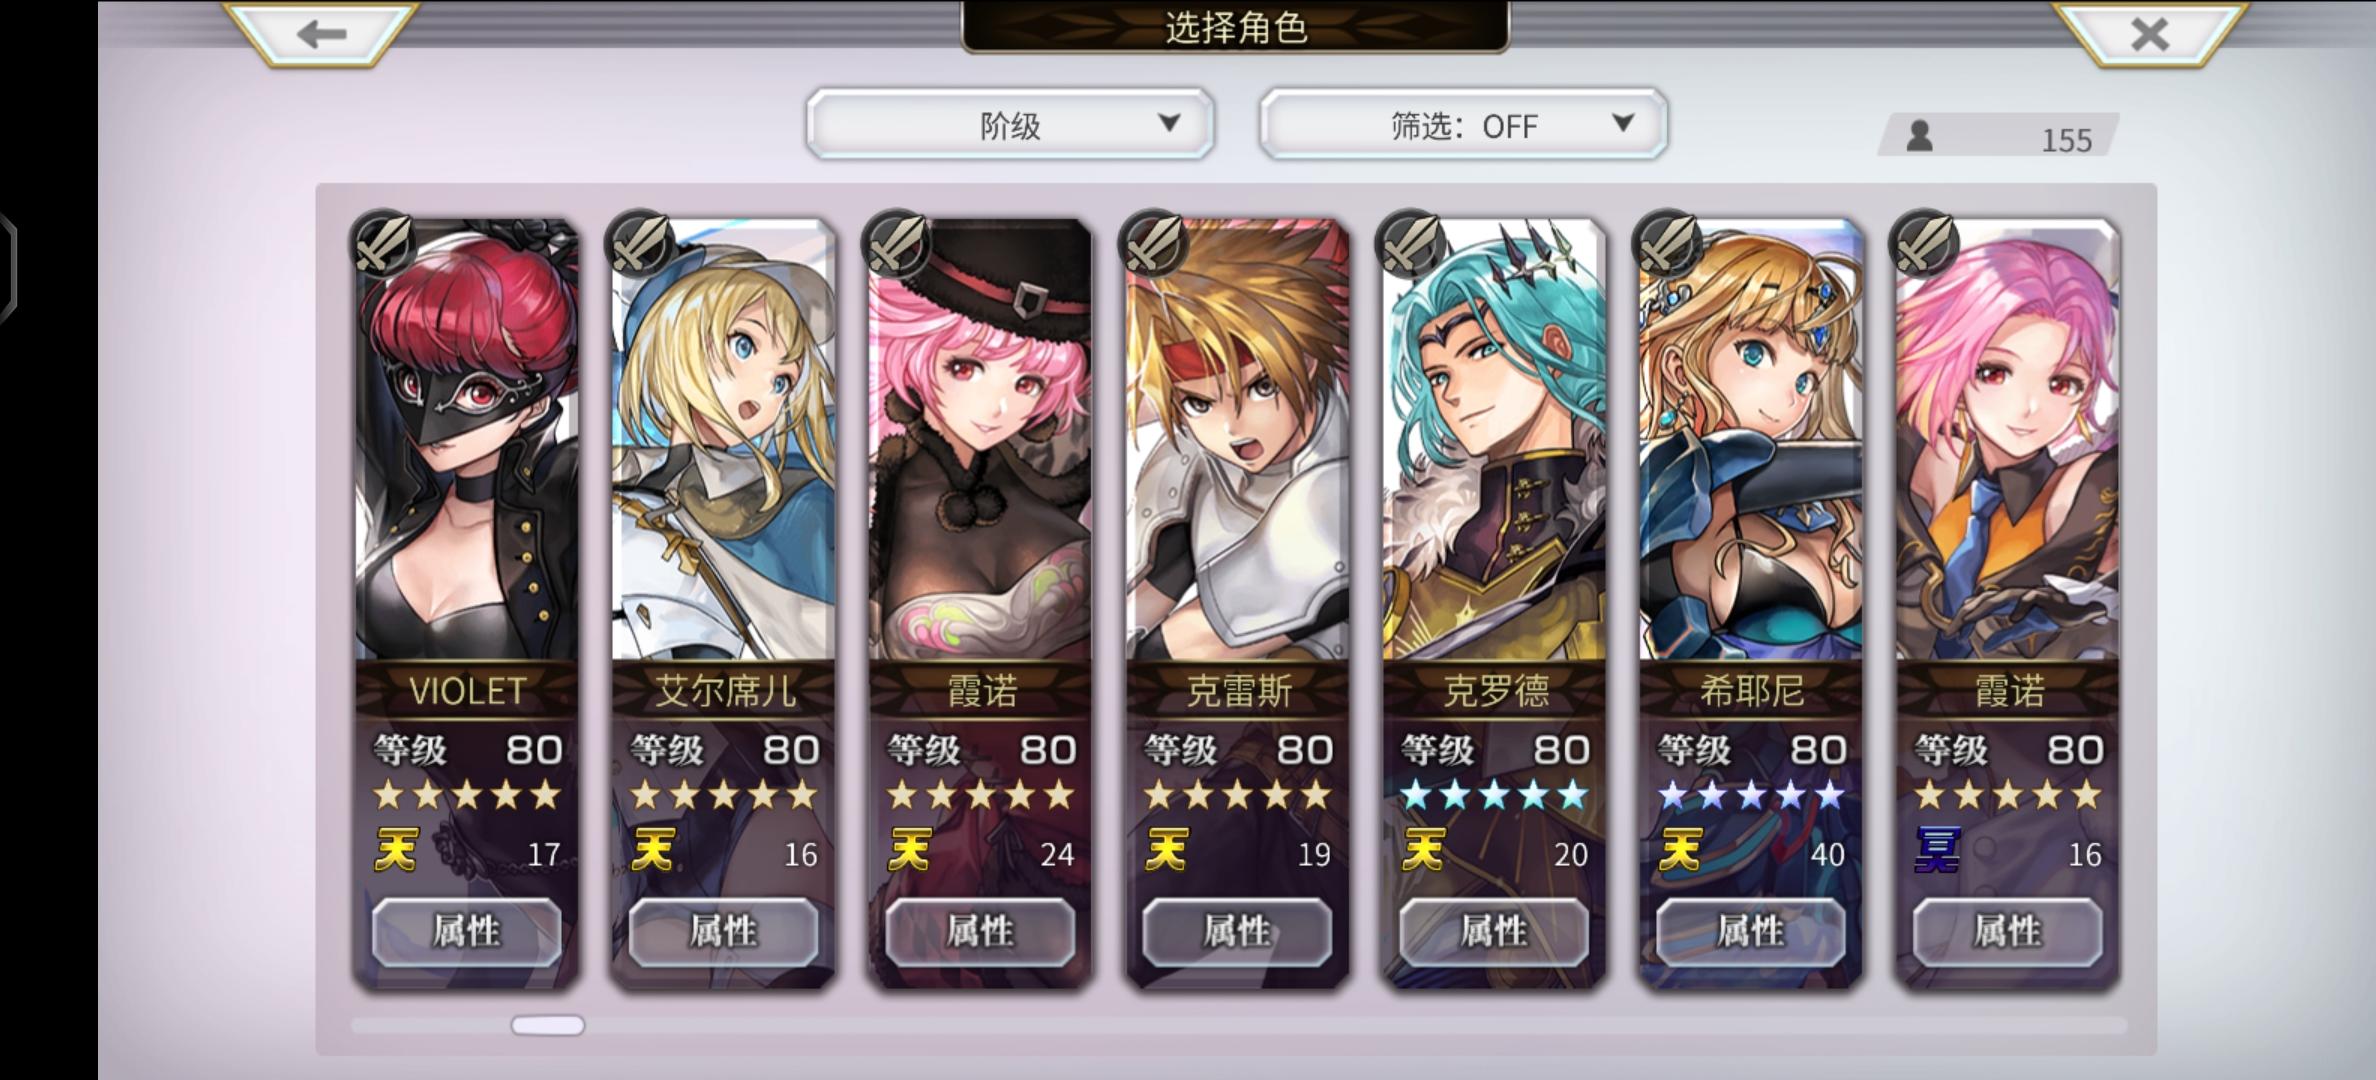View 属性 of 希耶尼
This screenshot has width=2376, height=1080.
pyautogui.click(x=1751, y=931)
